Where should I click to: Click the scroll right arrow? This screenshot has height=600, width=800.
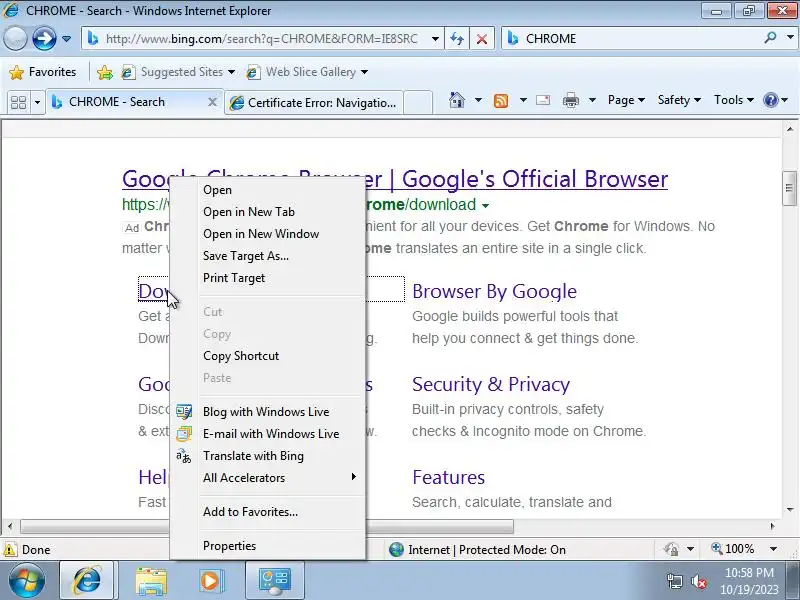pyautogui.click(x=773, y=526)
